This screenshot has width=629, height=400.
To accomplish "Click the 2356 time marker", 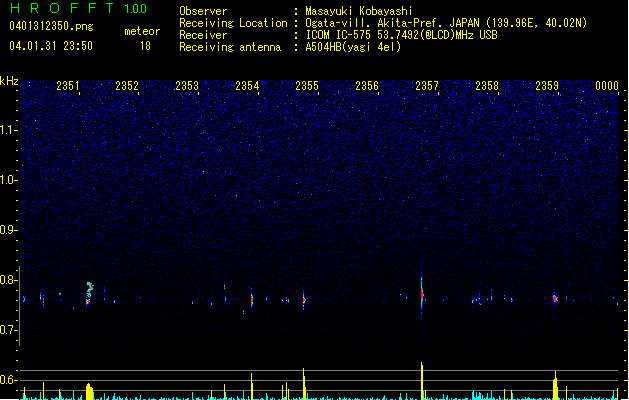I will pyautogui.click(x=367, y=86).
